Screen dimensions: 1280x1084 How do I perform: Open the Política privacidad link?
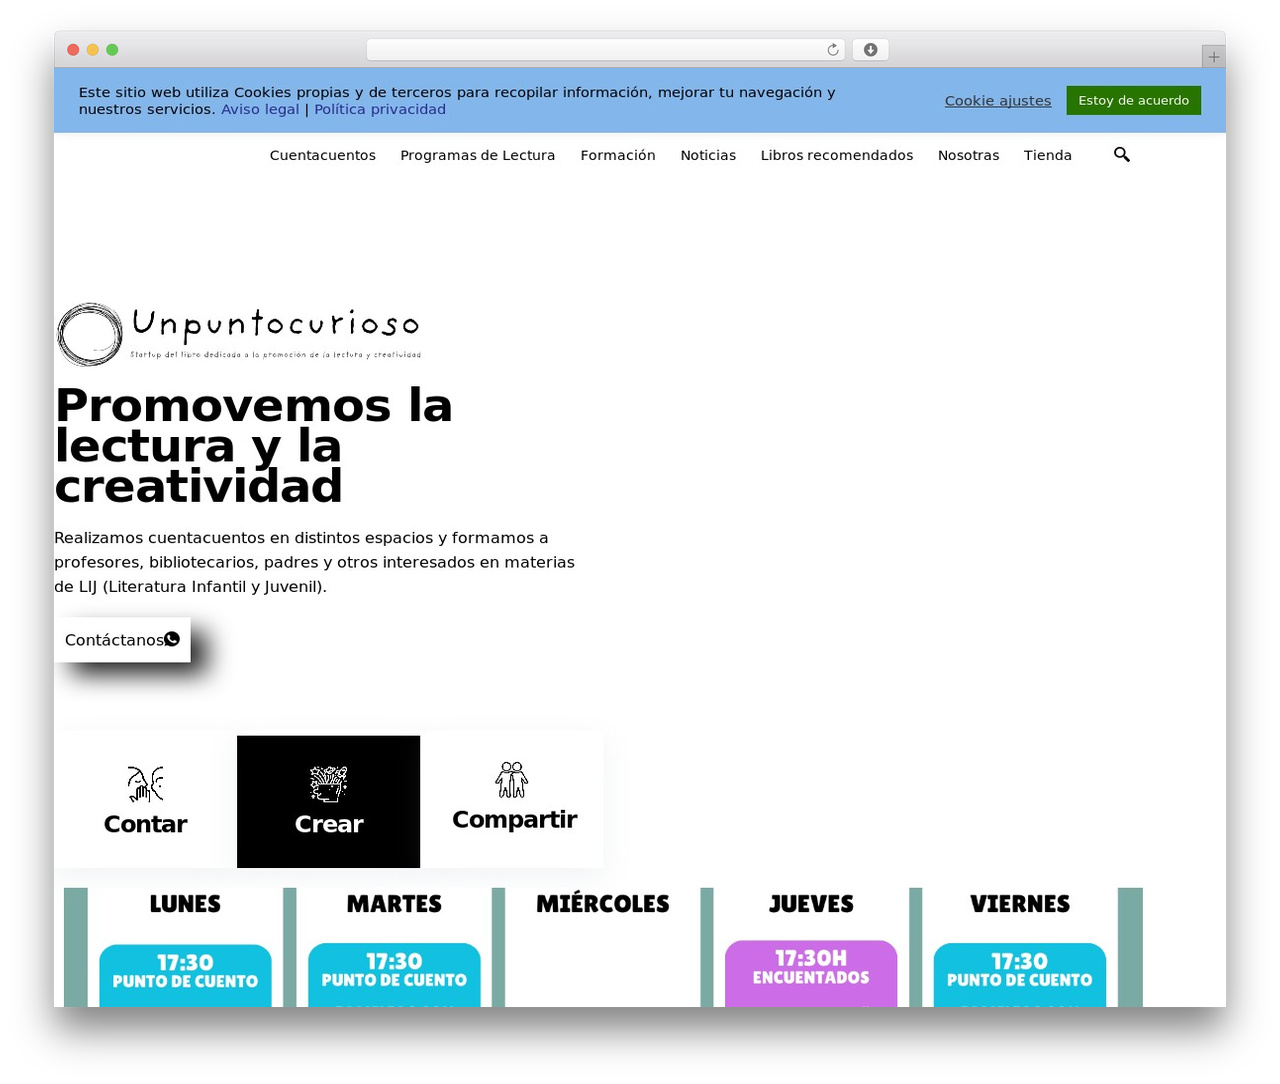[380, 109]
